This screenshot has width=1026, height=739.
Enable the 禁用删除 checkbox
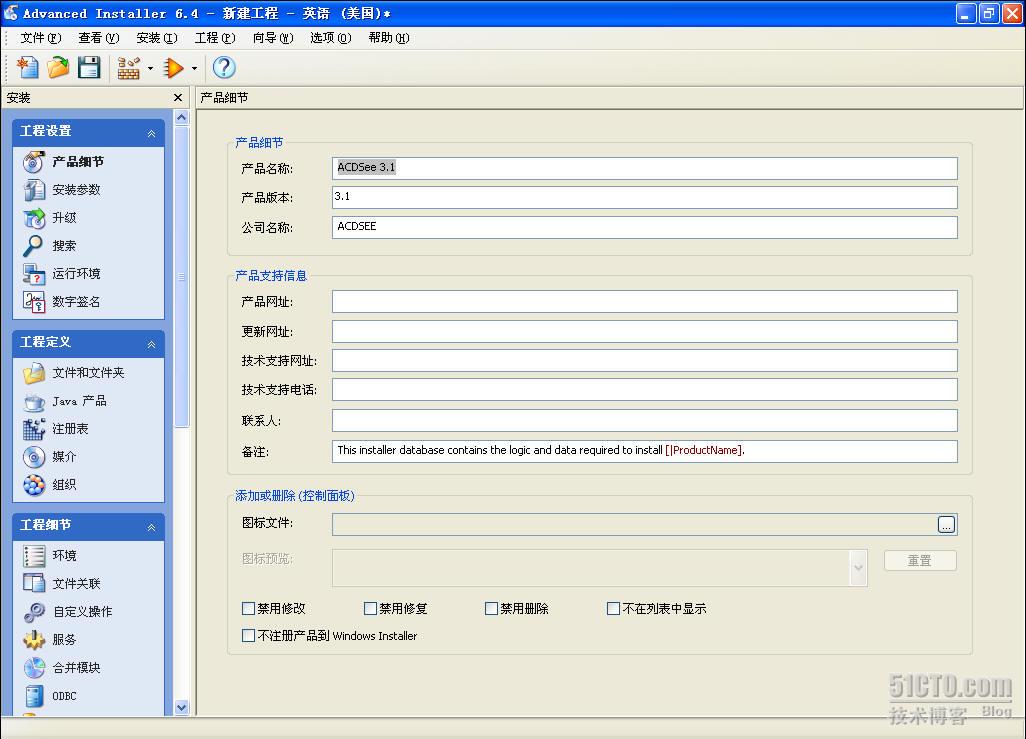(491, 609)
